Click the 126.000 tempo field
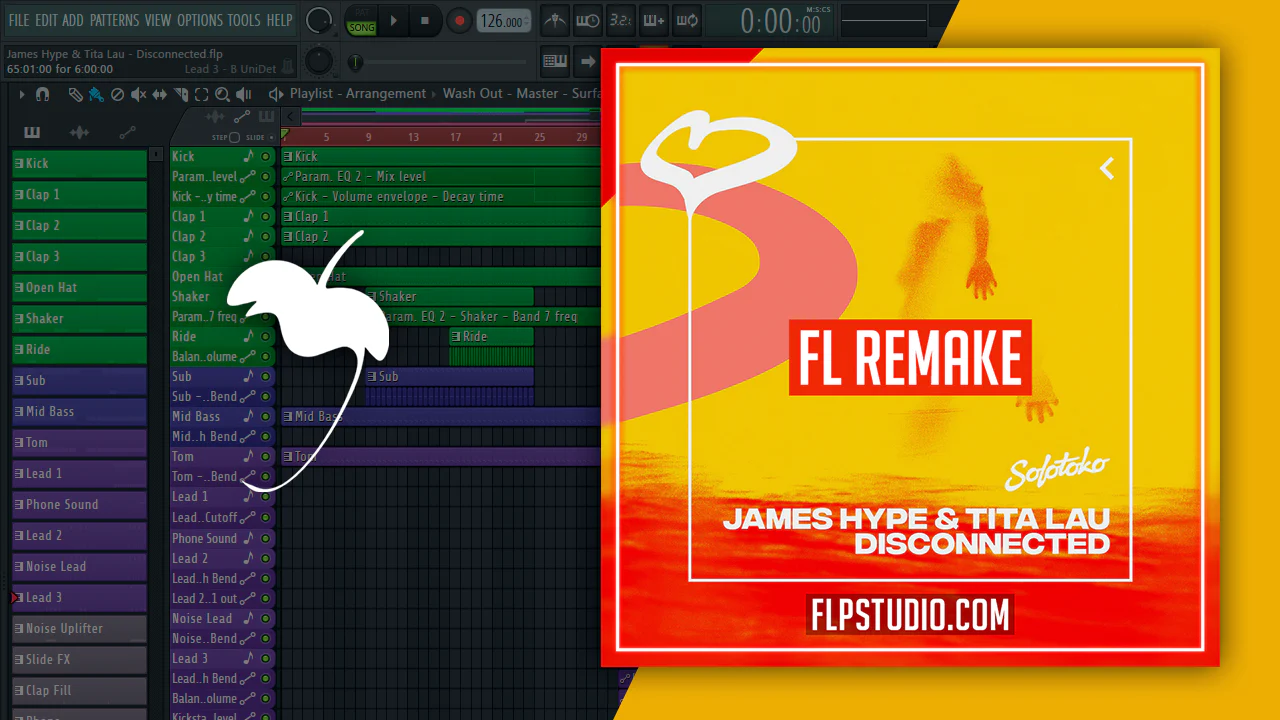Image resolution: width=1280 pixels, height=720 pixels. [504, 21]
